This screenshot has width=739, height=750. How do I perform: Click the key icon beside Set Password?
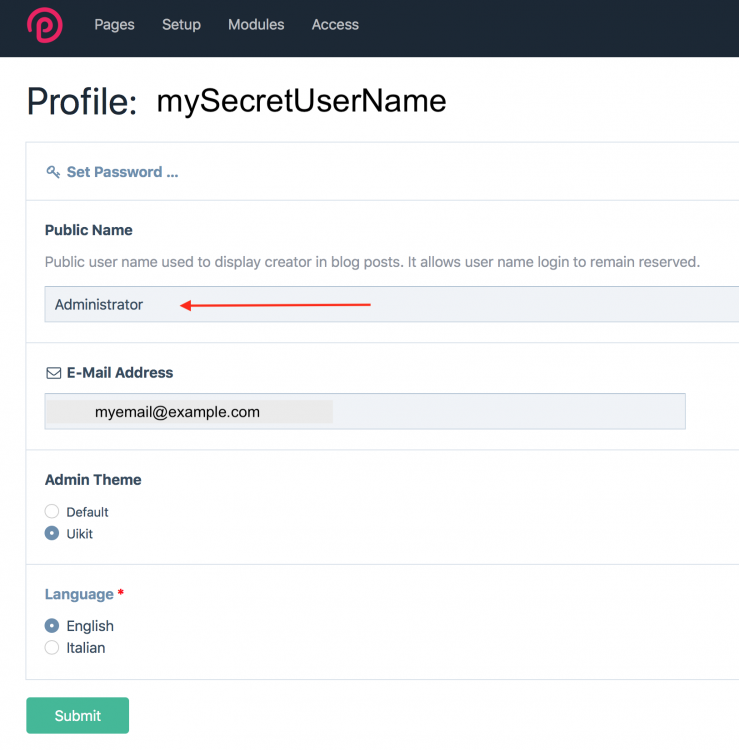click(x=53, y=172)
